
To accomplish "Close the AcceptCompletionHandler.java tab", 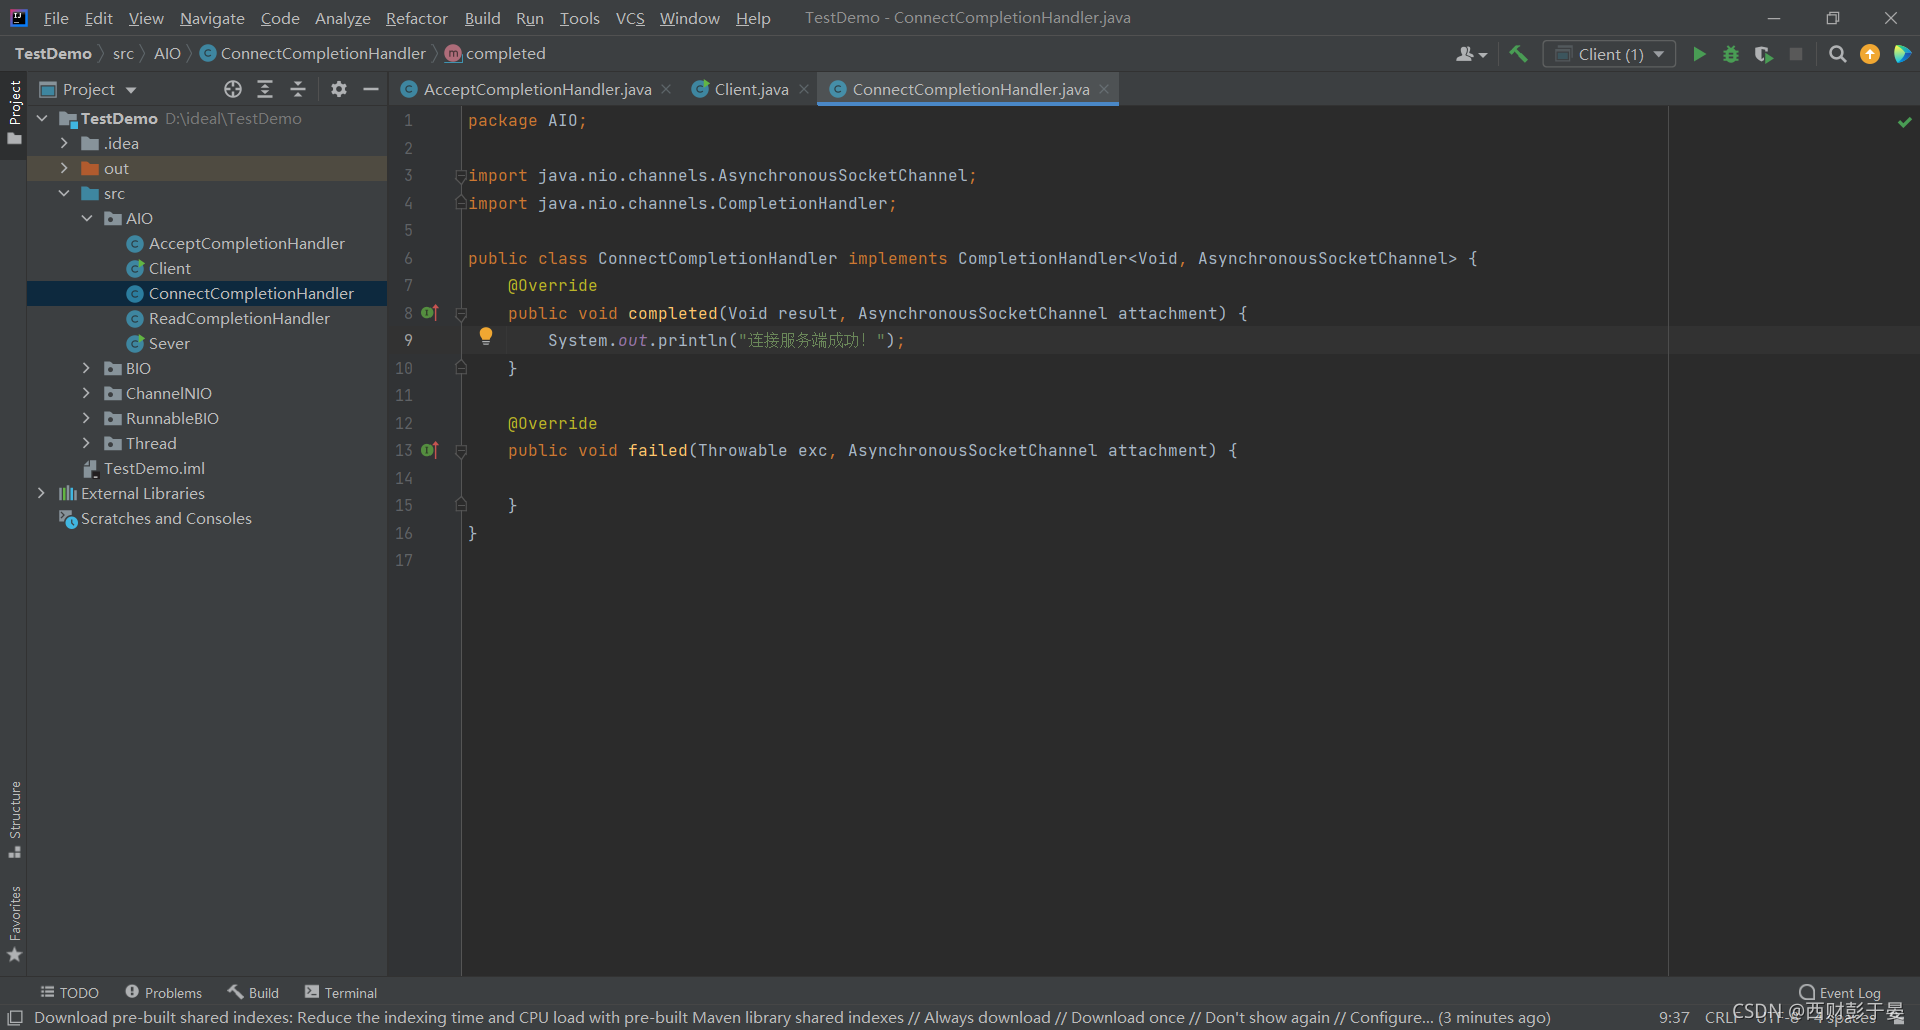I will click(x=666, y=89).
